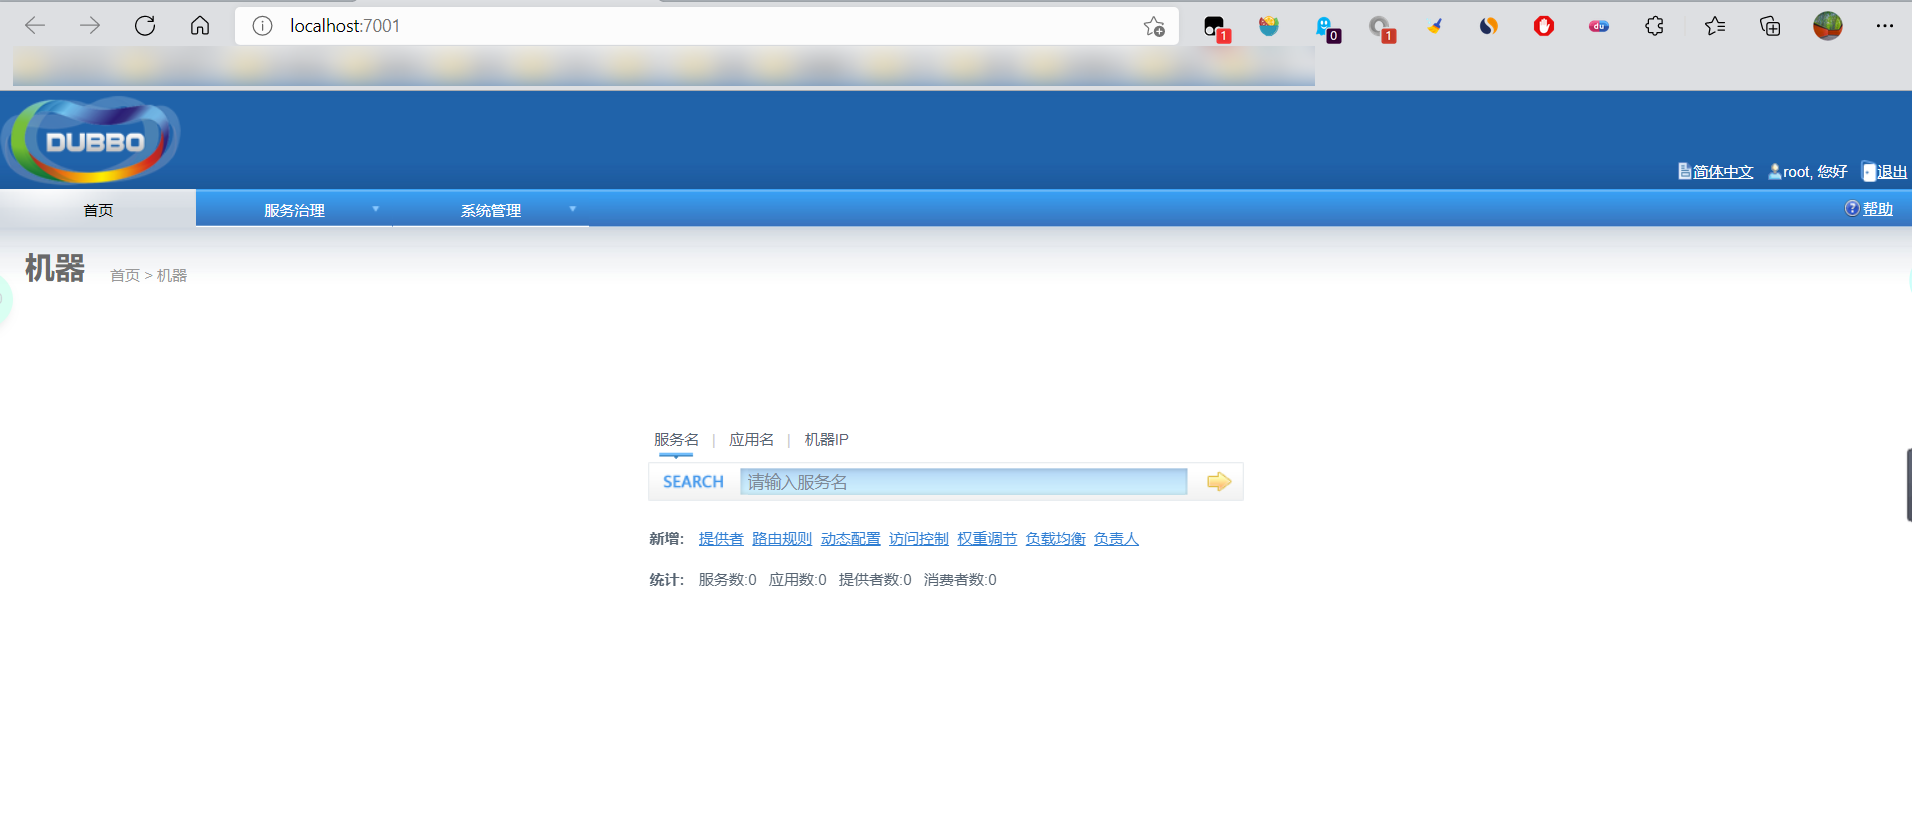This screenshot has height=813, width=1912.
Task: Click the Dubbo logo
Action: coord(92,140)
